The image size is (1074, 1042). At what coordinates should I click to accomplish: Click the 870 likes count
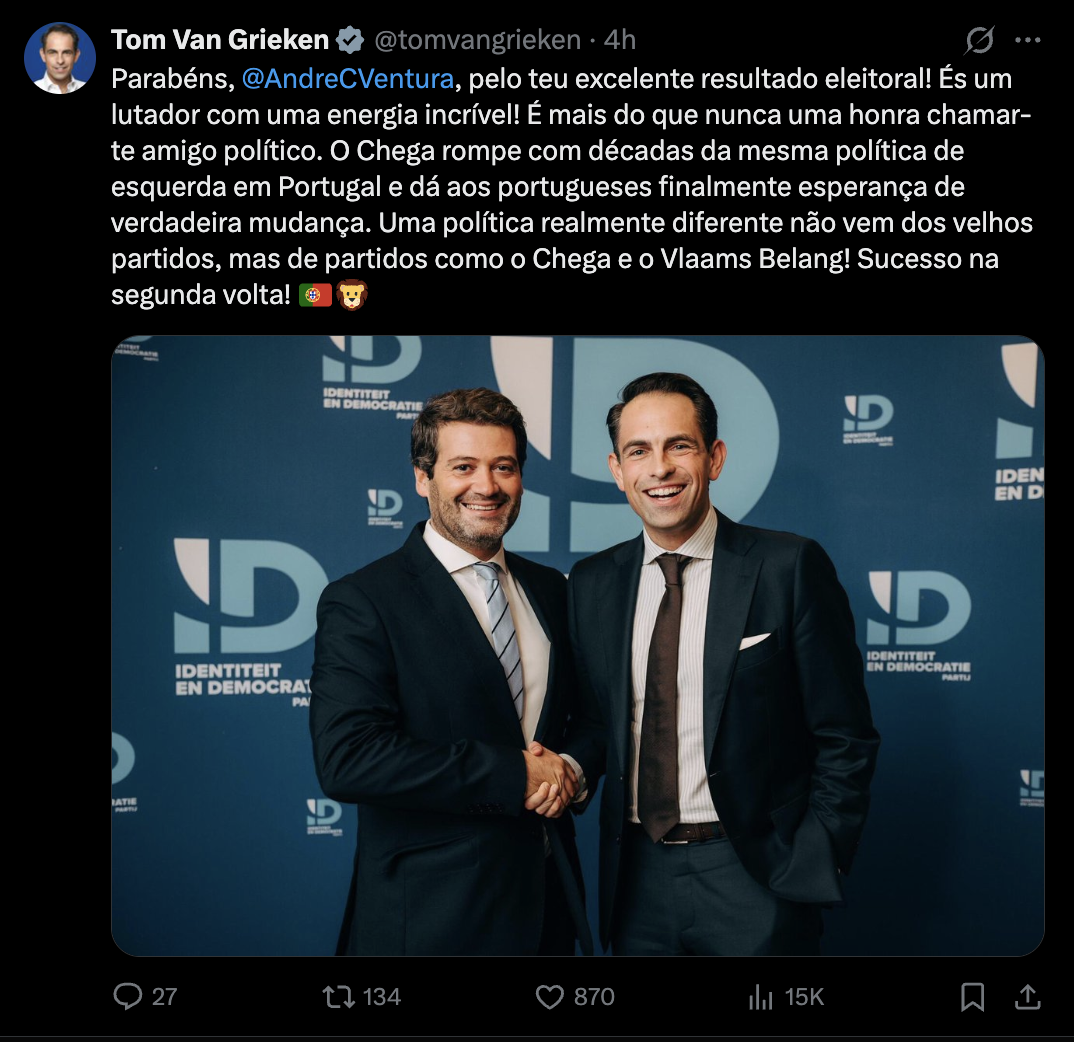coord(594,997)
